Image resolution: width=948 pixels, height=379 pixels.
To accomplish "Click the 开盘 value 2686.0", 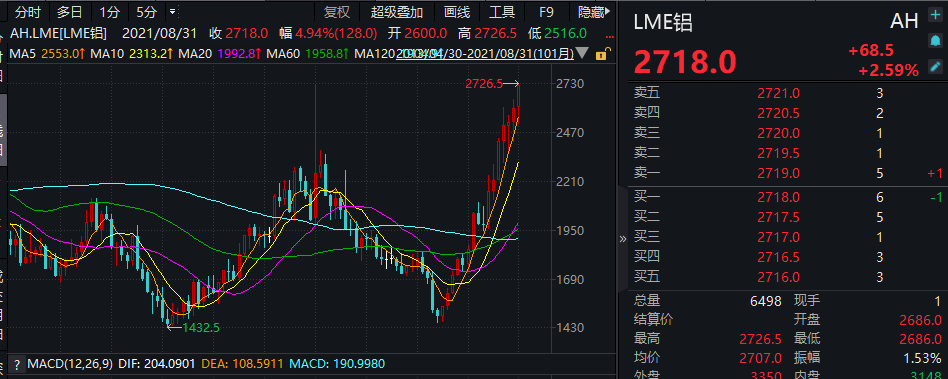I will coord(921,320).
